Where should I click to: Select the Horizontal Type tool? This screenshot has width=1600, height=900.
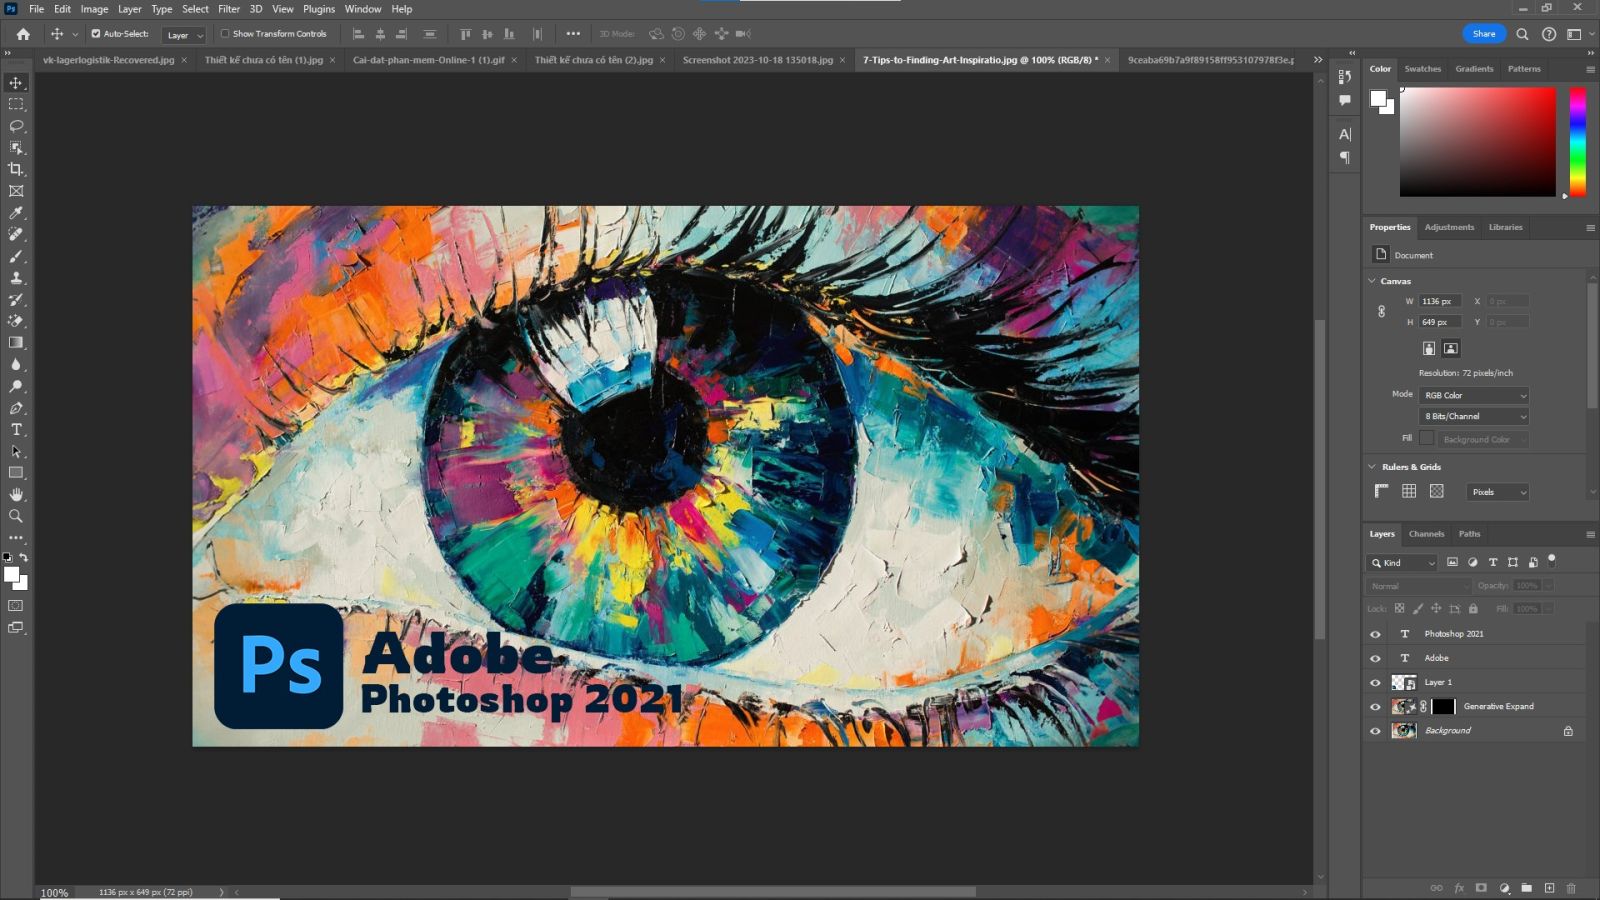15,429
